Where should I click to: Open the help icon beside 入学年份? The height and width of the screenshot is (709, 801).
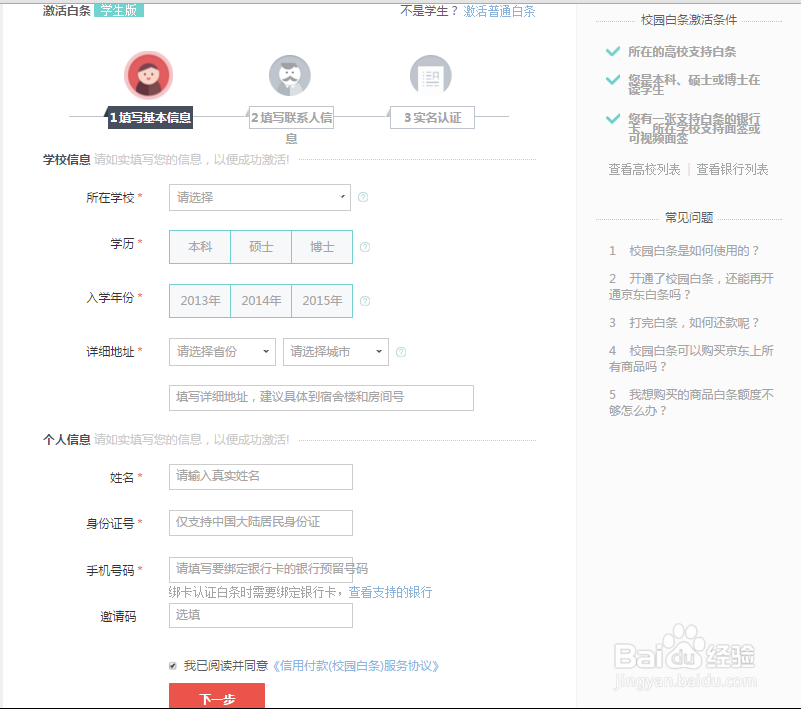coord(363,300)
